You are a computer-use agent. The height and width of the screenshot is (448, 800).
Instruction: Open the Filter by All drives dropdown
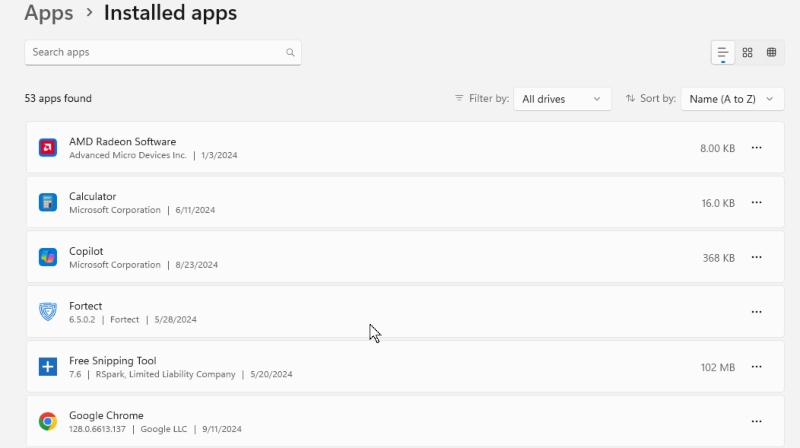(x=562, y=99)
